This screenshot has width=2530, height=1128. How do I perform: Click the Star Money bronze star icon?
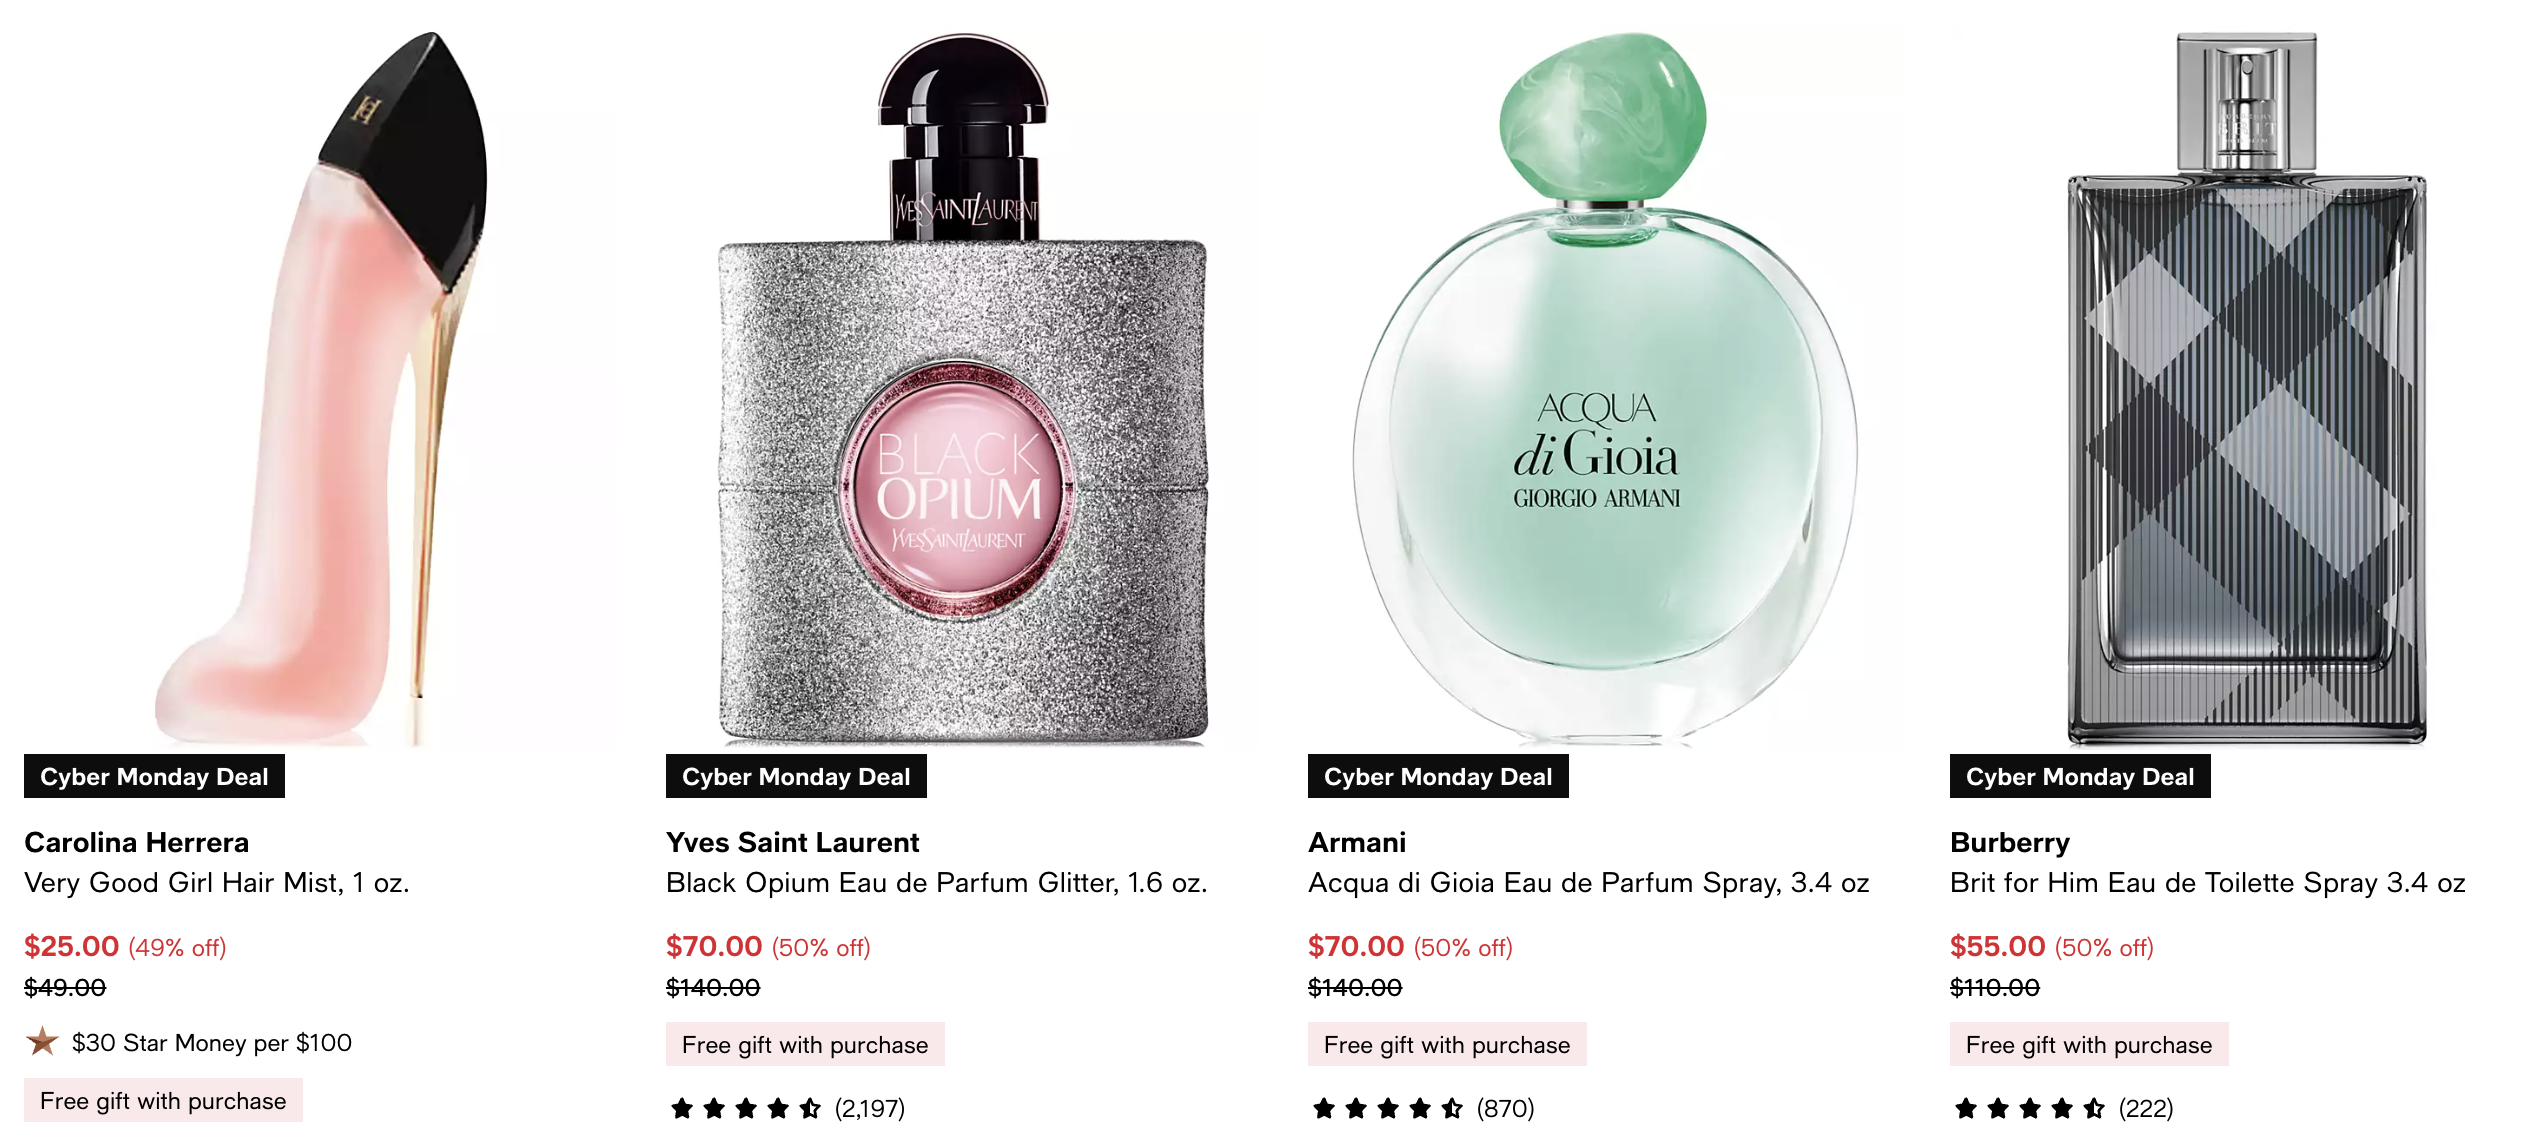(42, 1042)
